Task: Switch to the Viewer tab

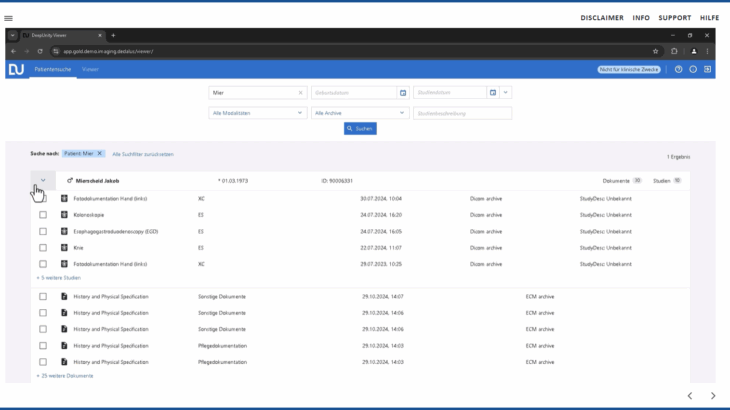Action: click(90, 69)
